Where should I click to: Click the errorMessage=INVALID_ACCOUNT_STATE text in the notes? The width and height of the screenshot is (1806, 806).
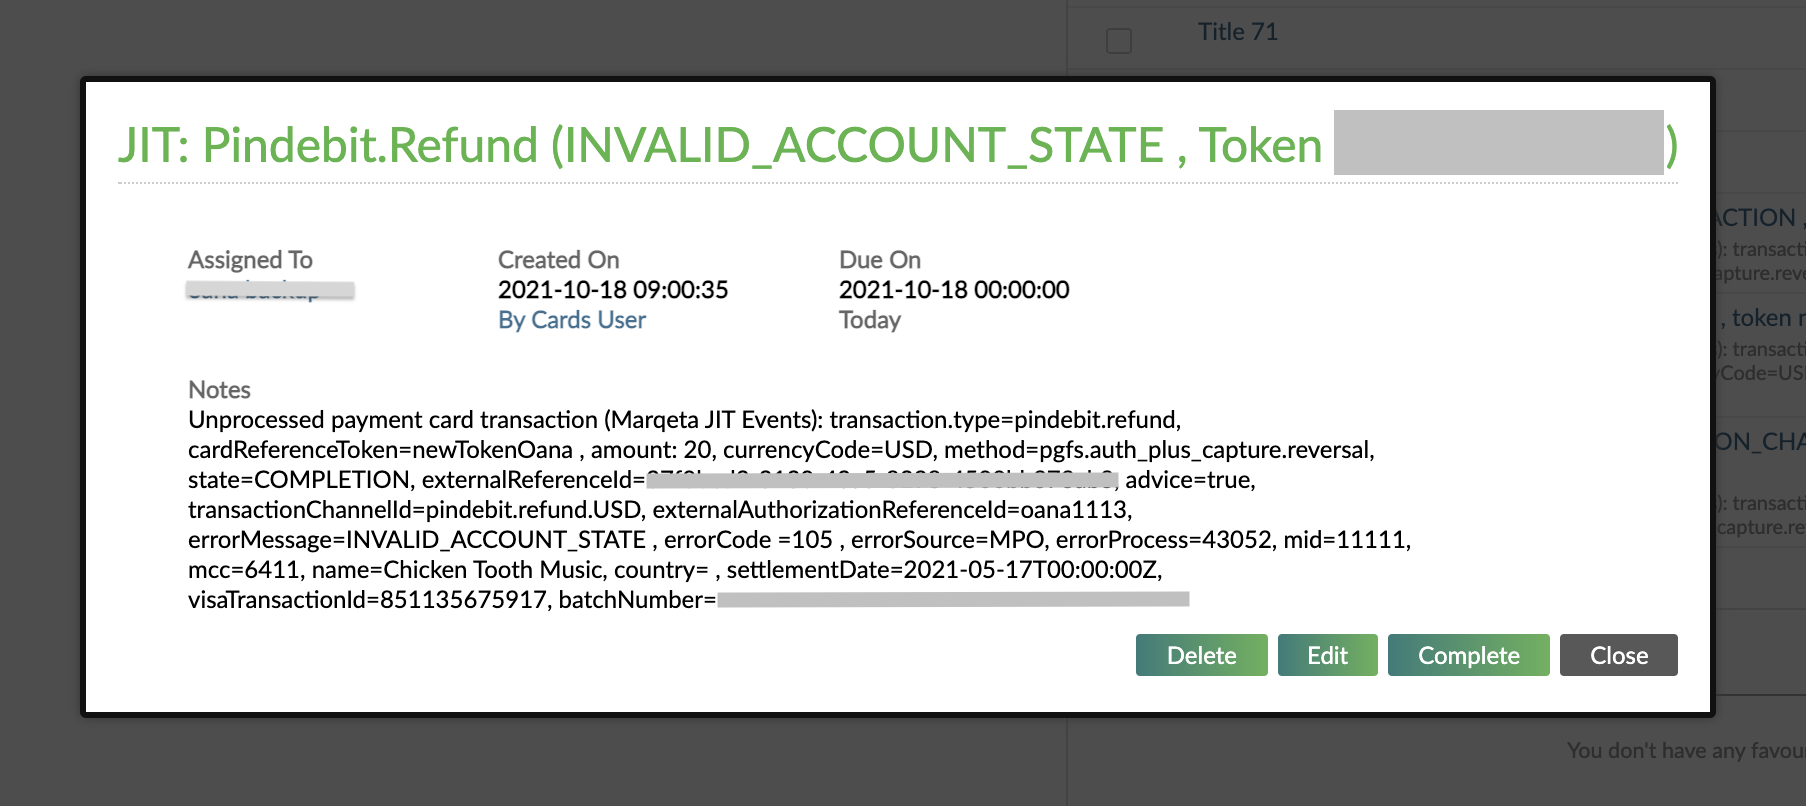417,540
